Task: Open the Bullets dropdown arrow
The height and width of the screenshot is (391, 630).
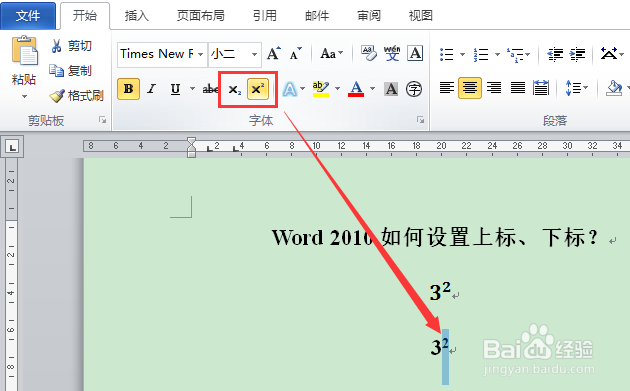Action: click(462, 54)
